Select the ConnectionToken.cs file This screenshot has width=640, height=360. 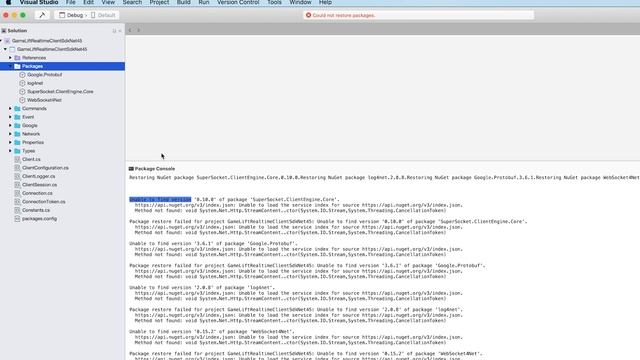click(x=44, y=202)
